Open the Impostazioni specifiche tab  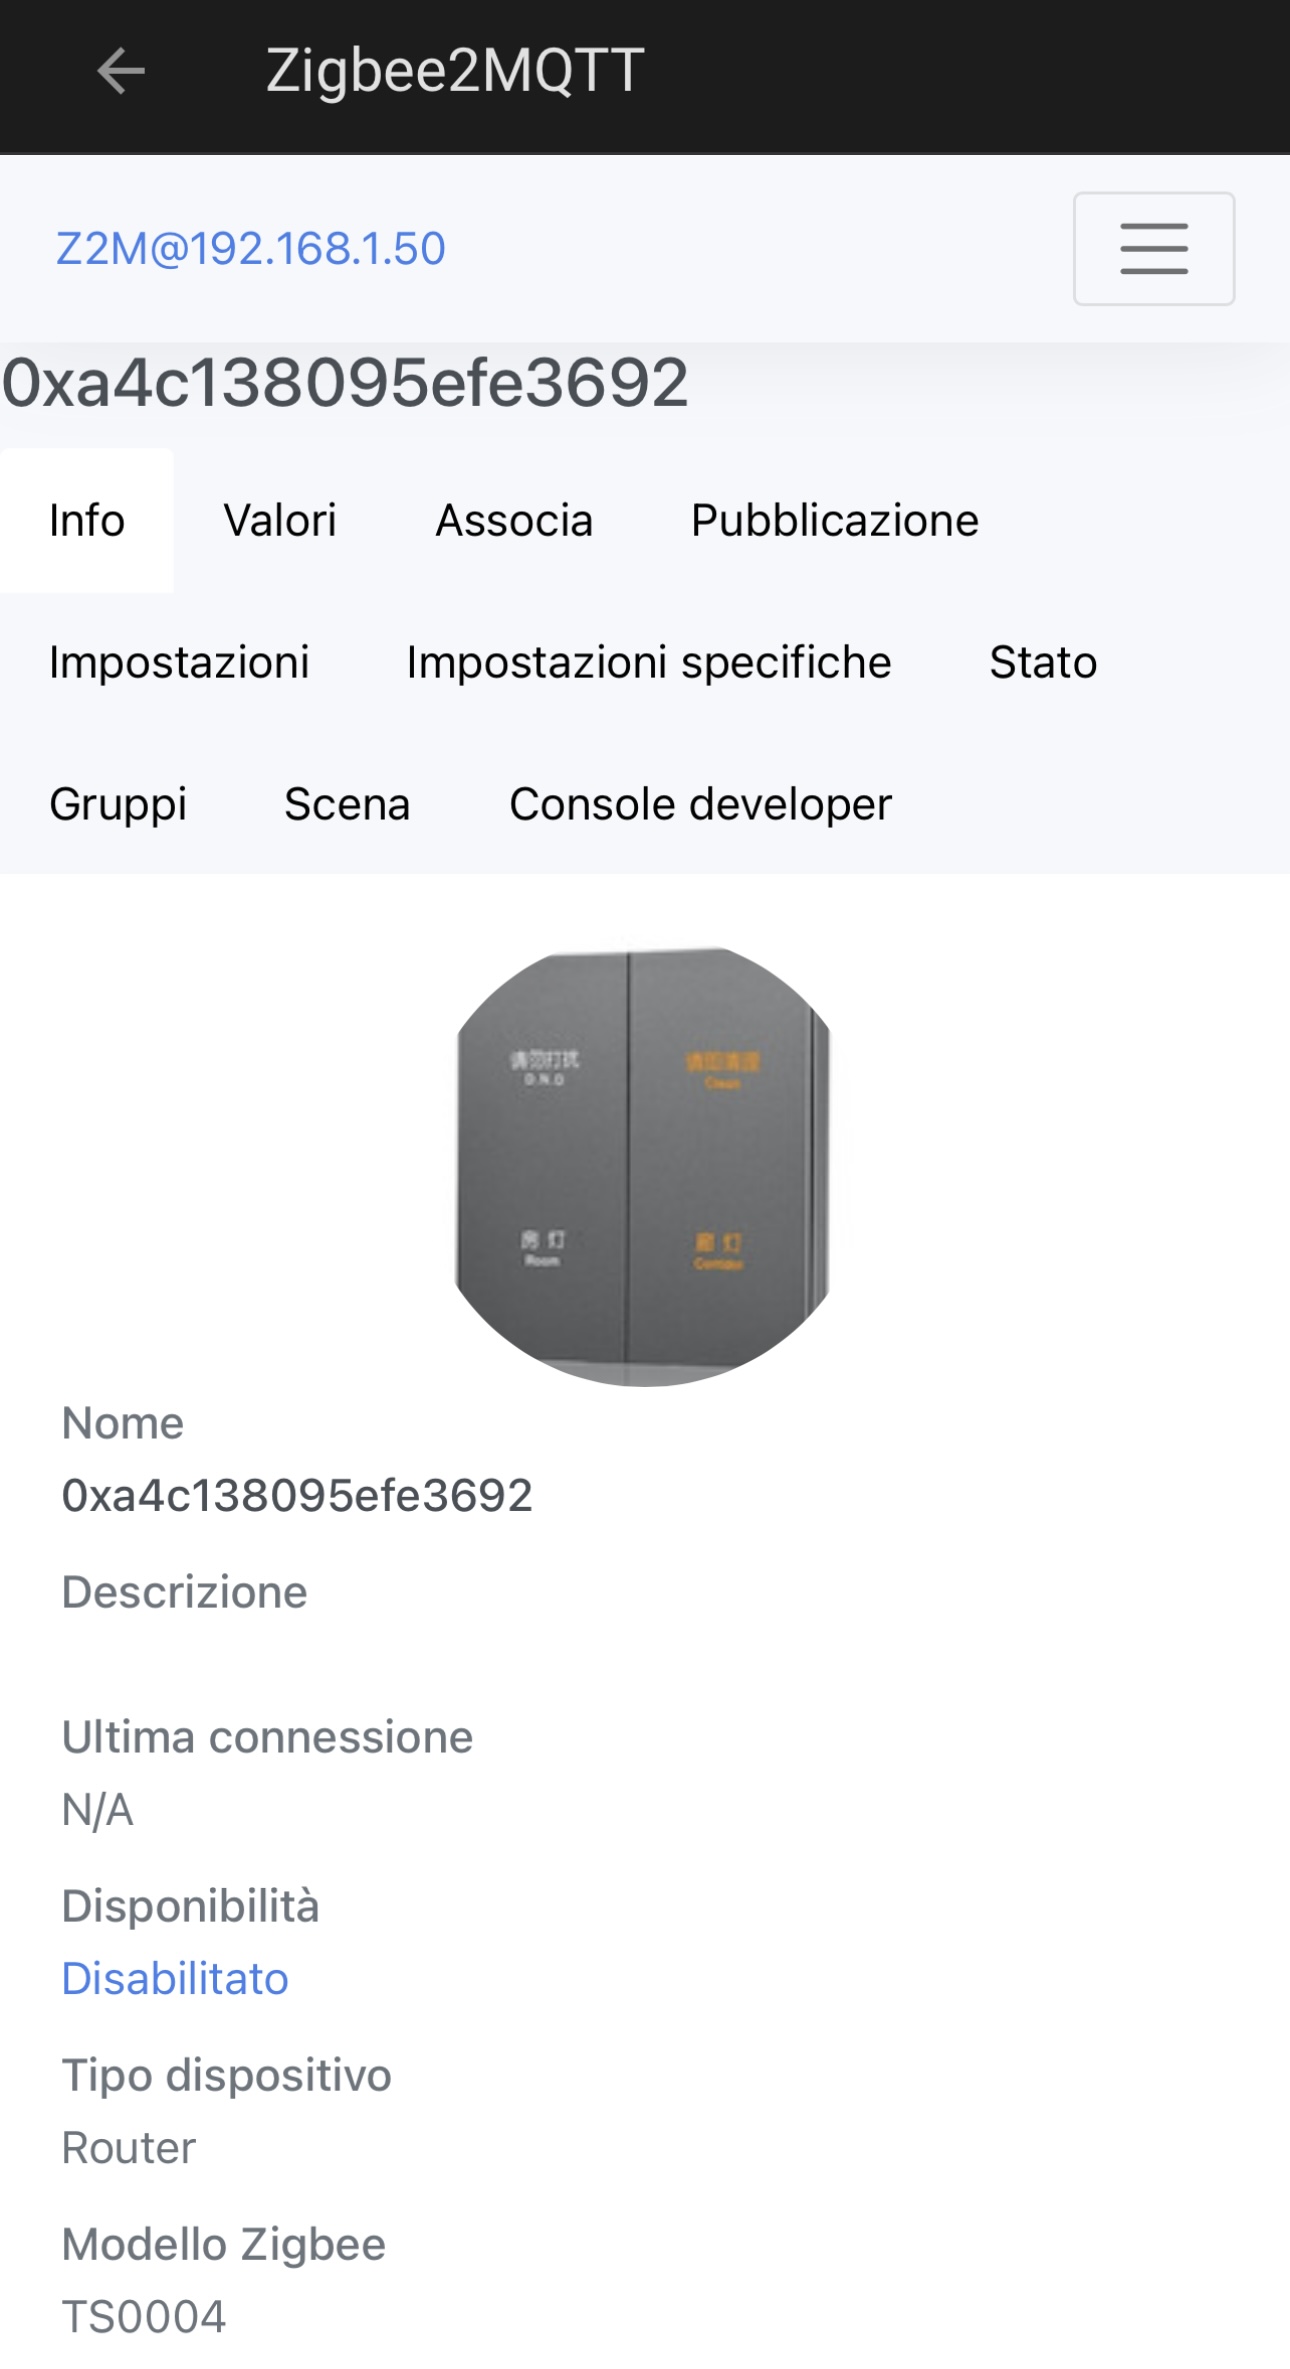(x=649, y=661)
